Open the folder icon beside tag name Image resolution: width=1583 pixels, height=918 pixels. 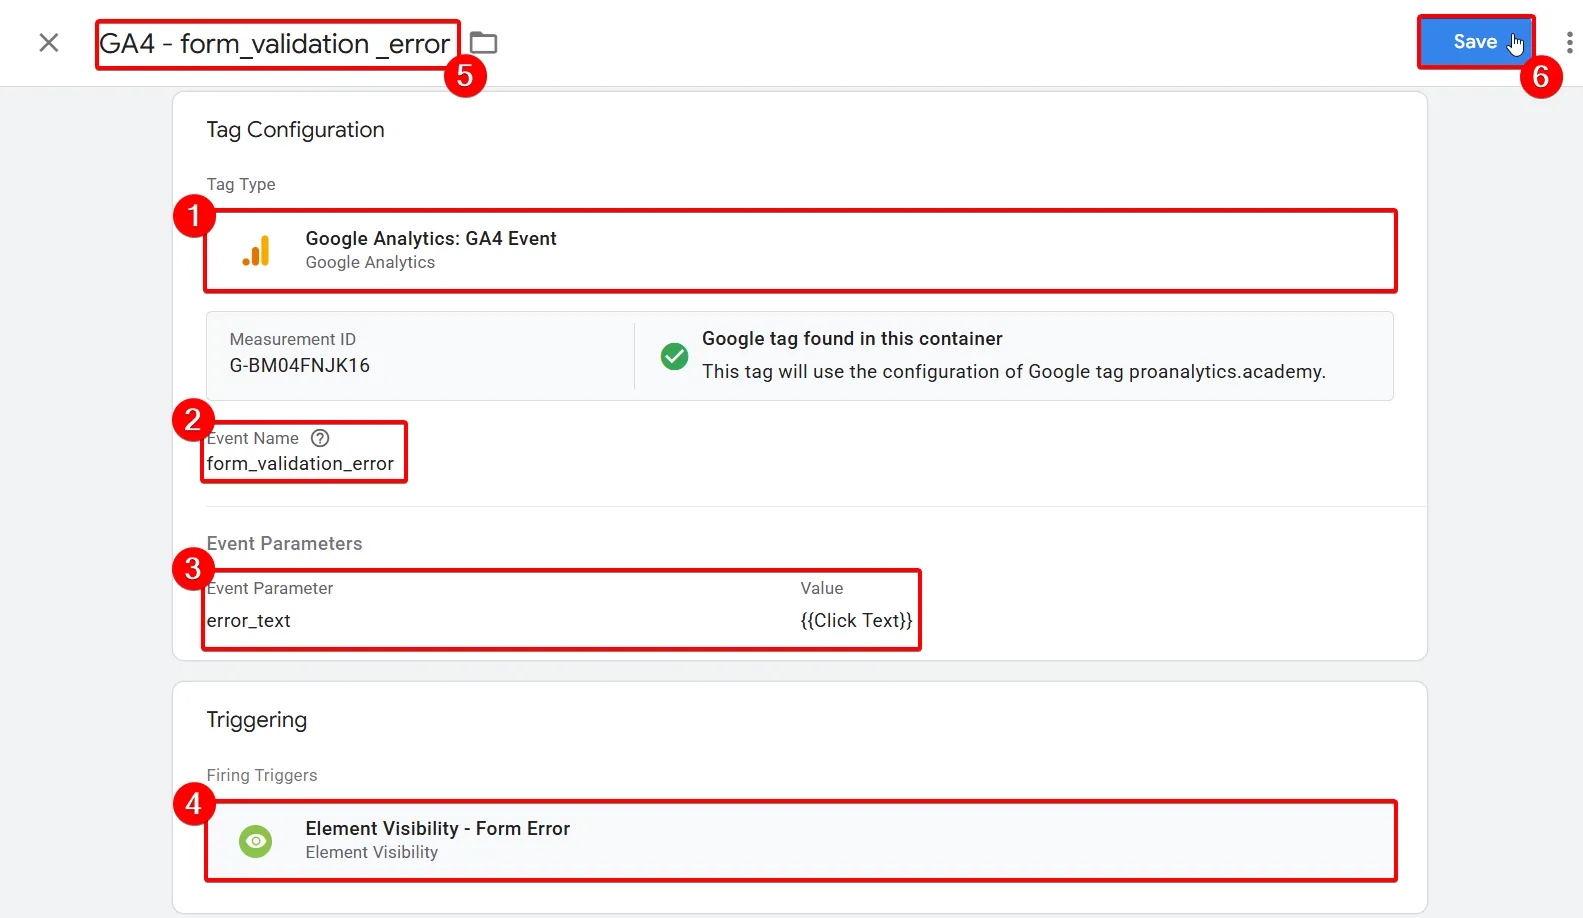pos(484,43)
